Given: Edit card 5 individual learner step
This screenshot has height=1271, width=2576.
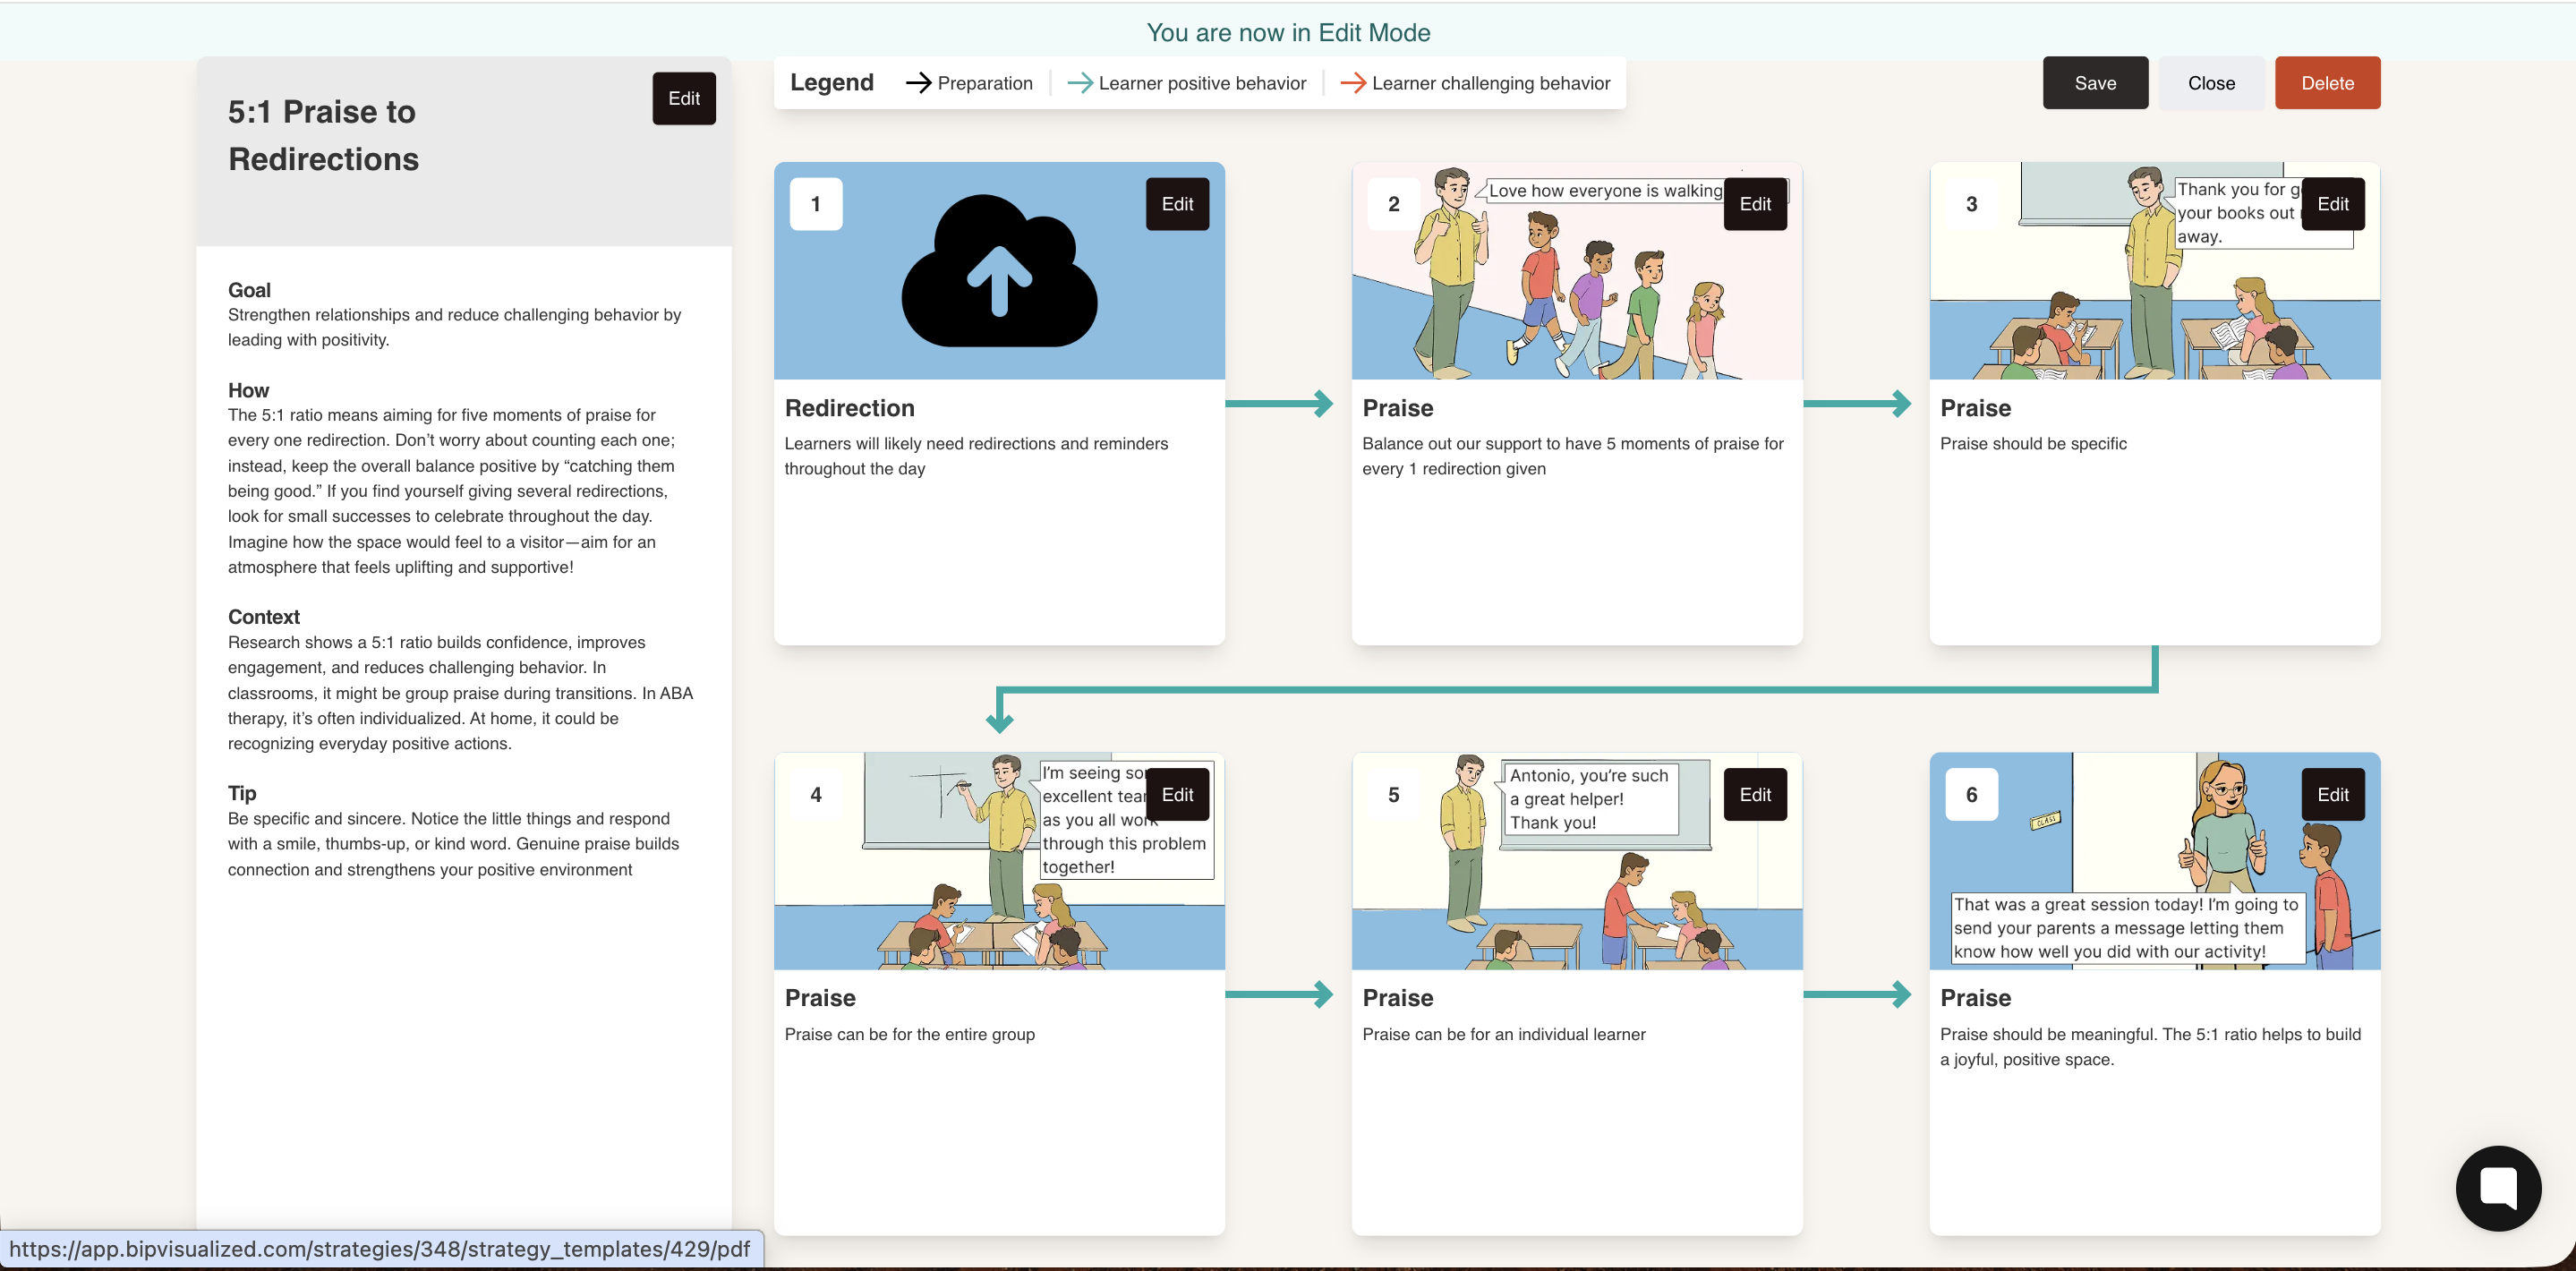Looking at the screenshot, I should point(1754,795).
